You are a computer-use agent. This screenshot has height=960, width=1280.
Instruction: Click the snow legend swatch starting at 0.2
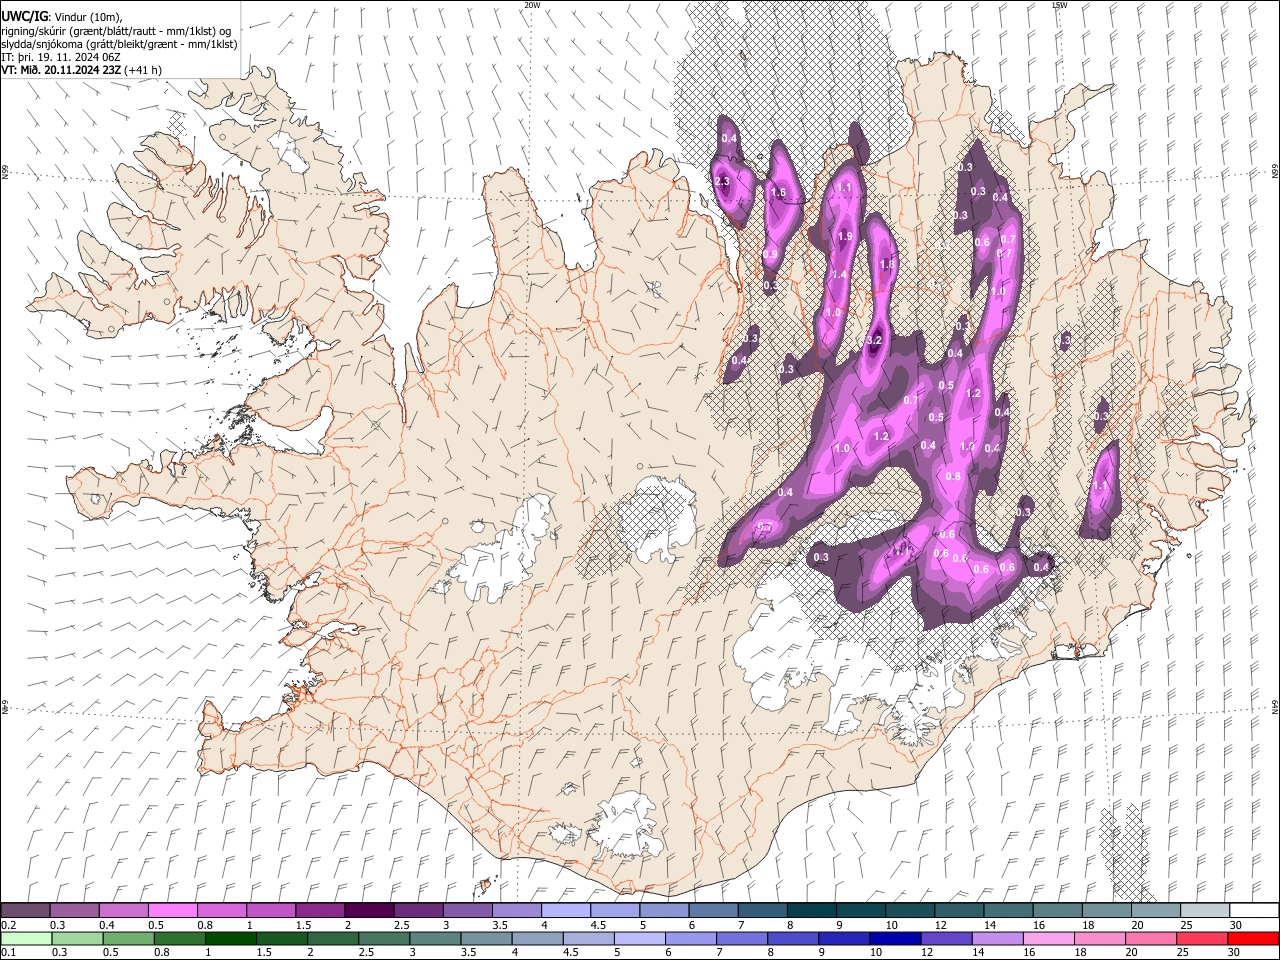[25, 910]
